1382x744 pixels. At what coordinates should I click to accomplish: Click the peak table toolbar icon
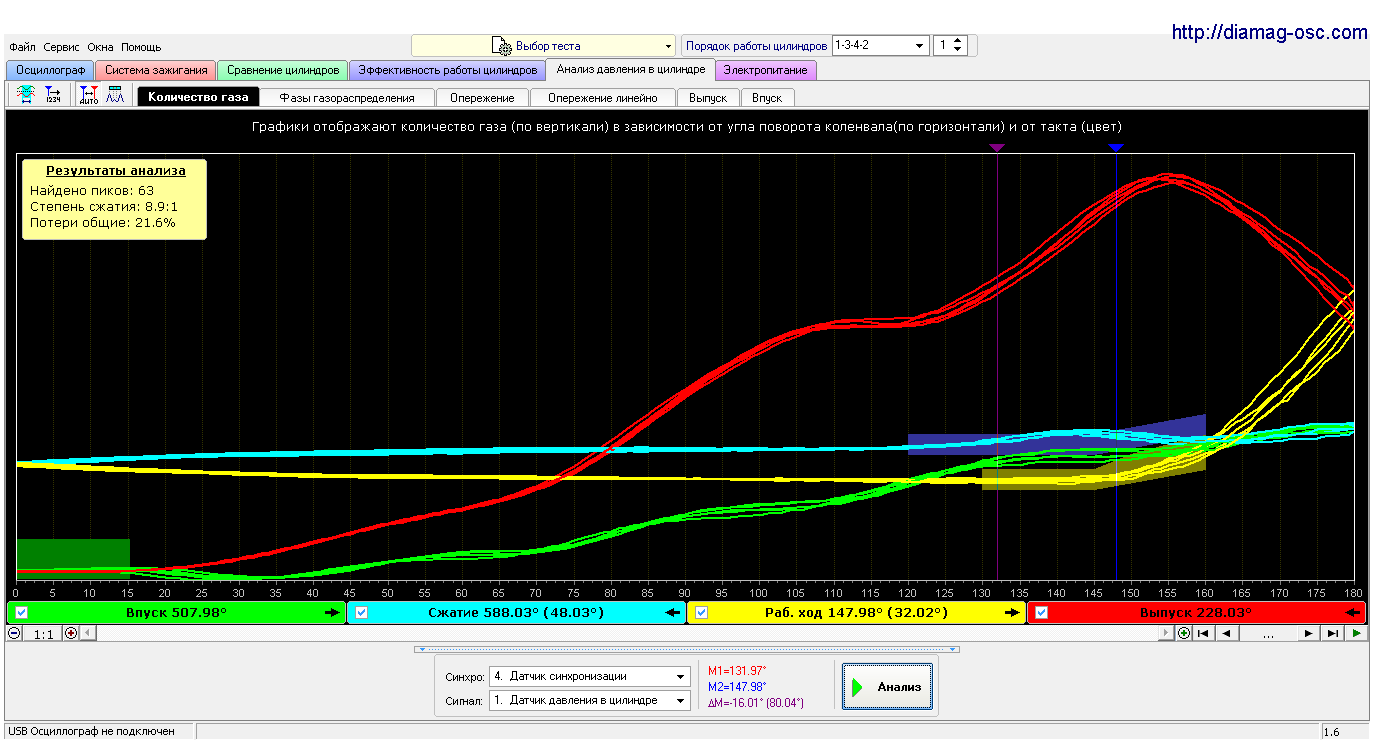[x=115, y=96]
